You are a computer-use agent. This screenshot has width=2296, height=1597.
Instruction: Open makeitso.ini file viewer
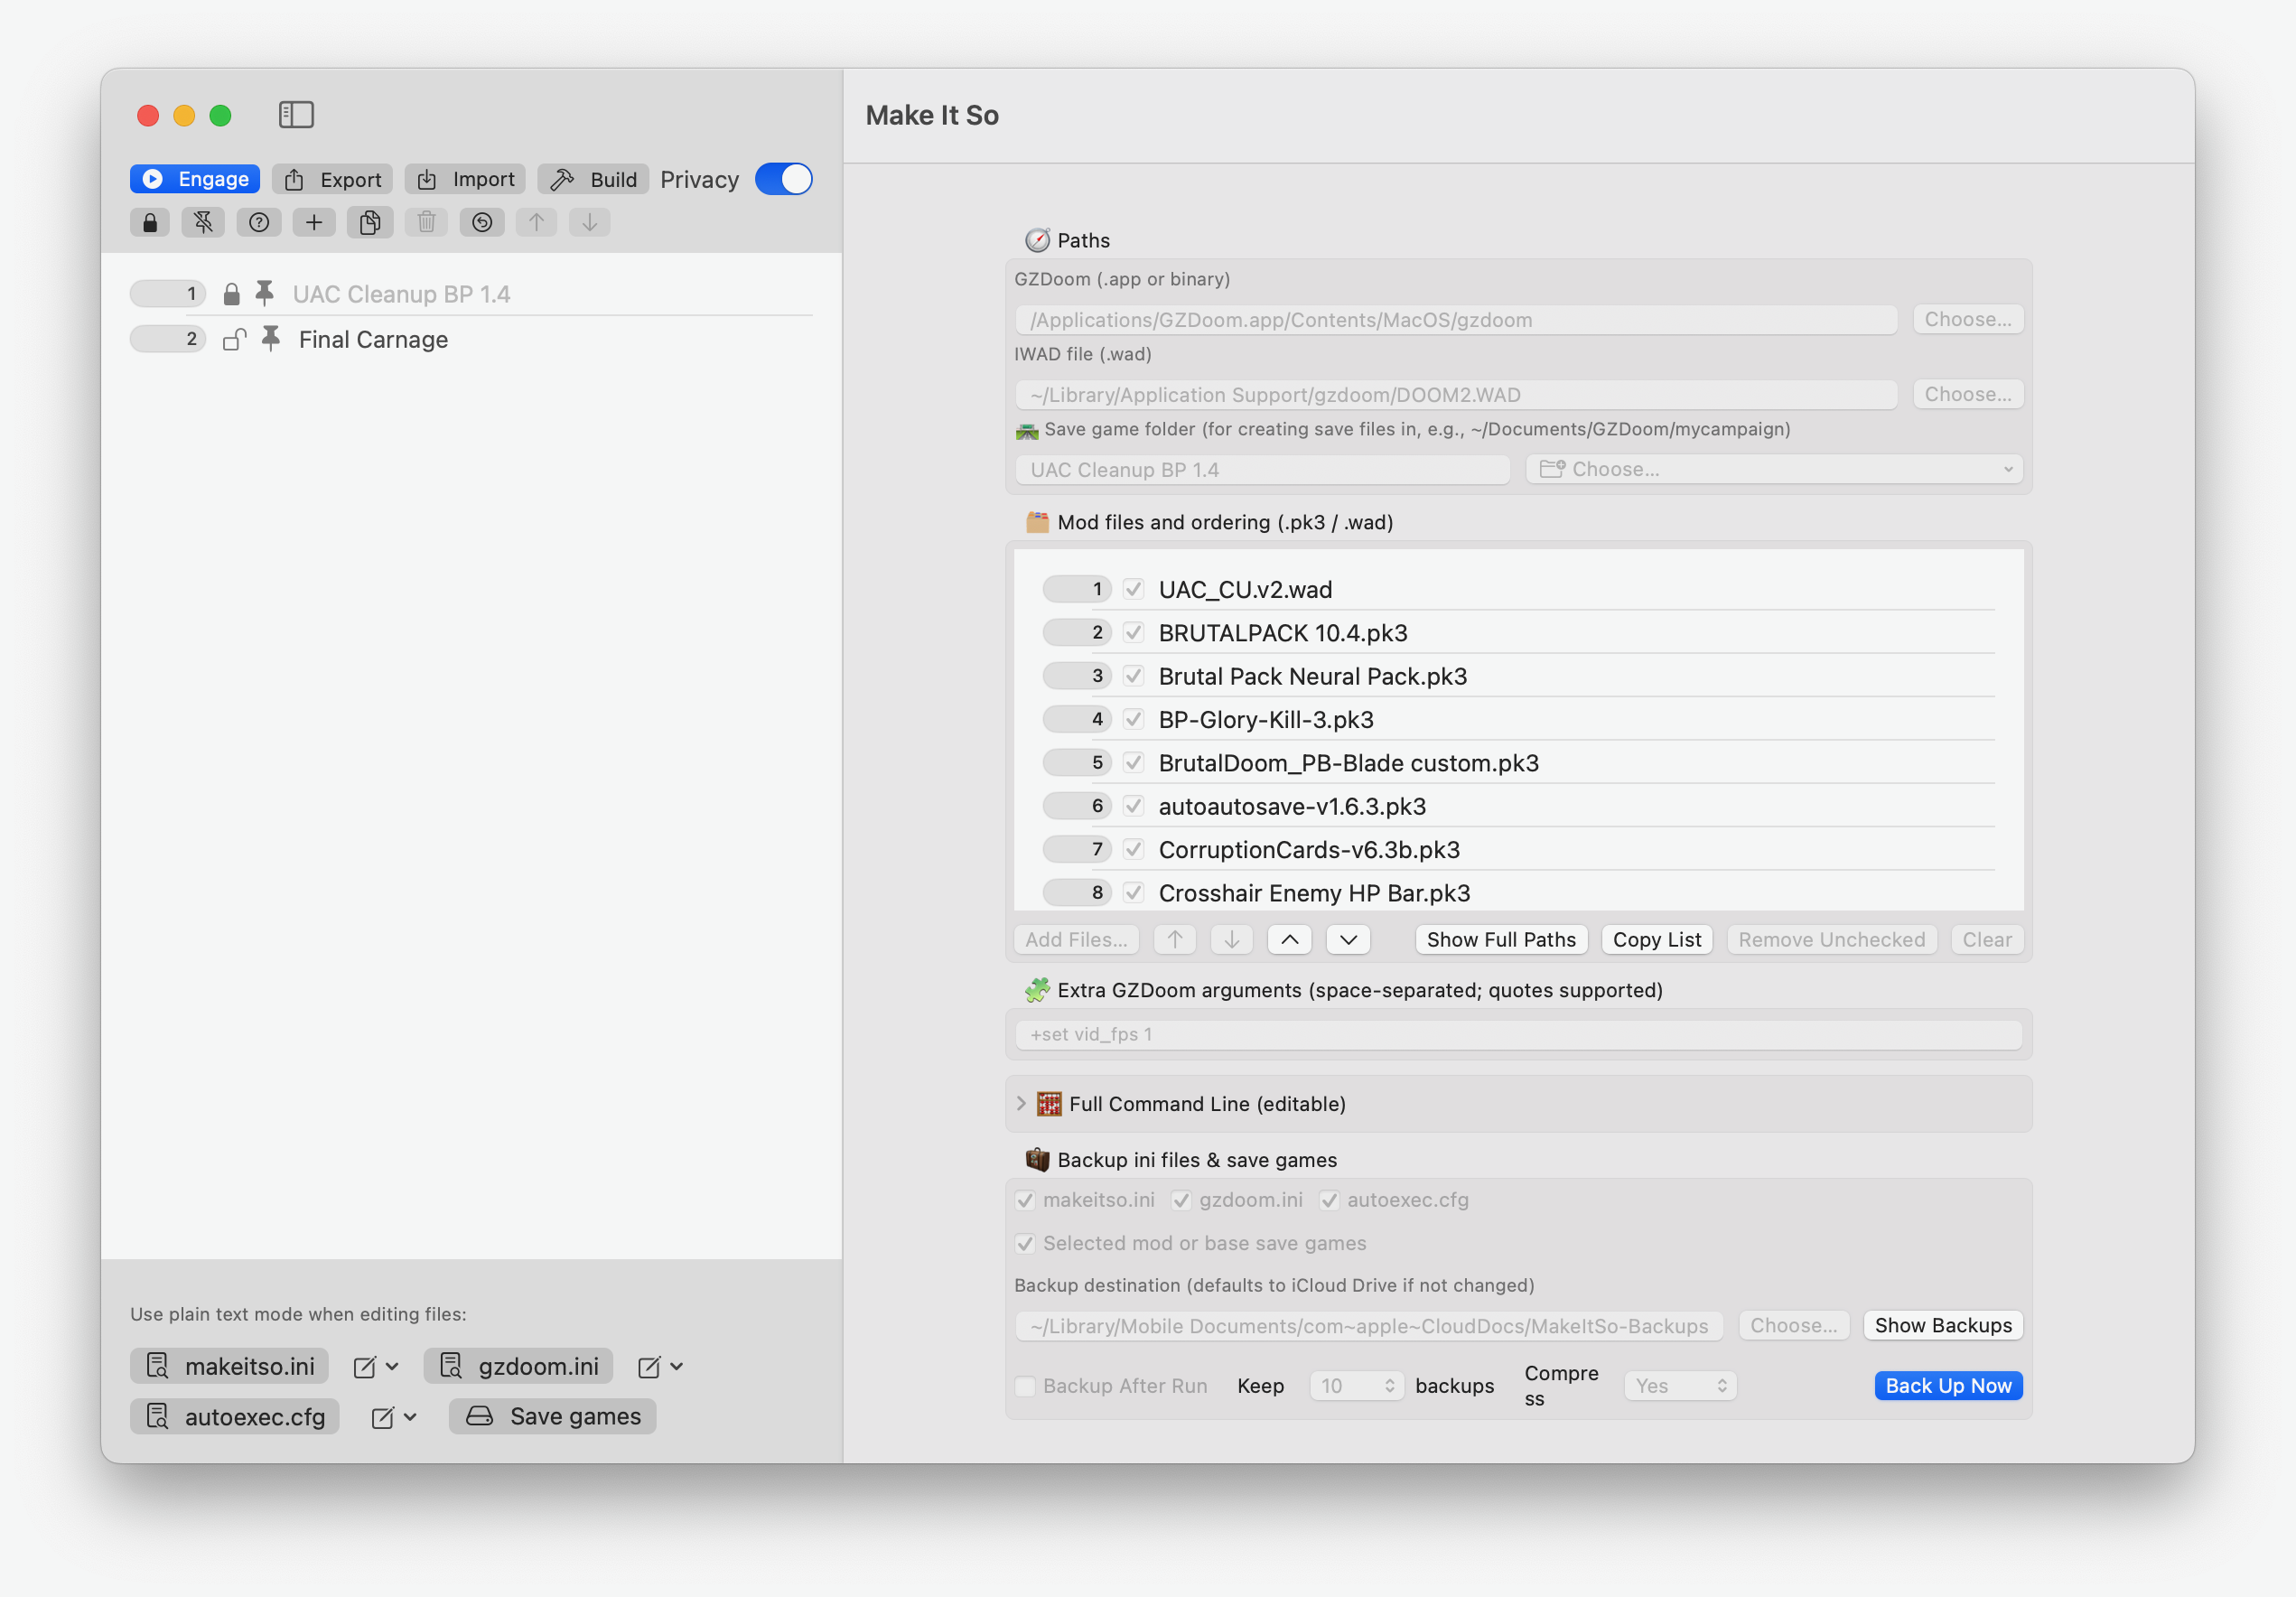pyautogui.click(x=230, y=1366)
